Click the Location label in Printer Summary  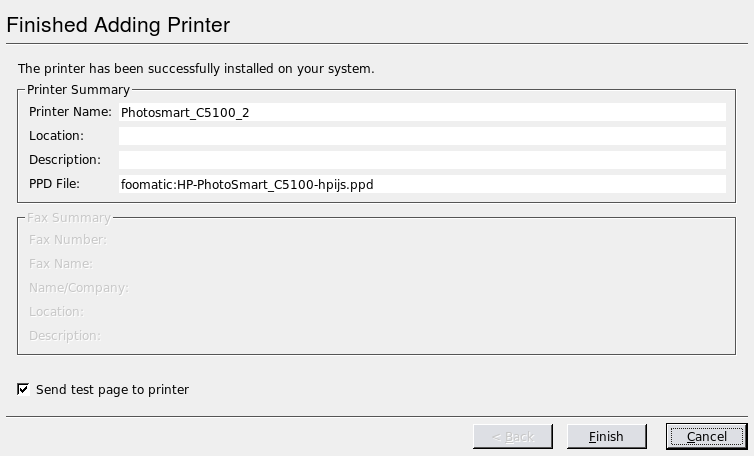pos(56,136)
